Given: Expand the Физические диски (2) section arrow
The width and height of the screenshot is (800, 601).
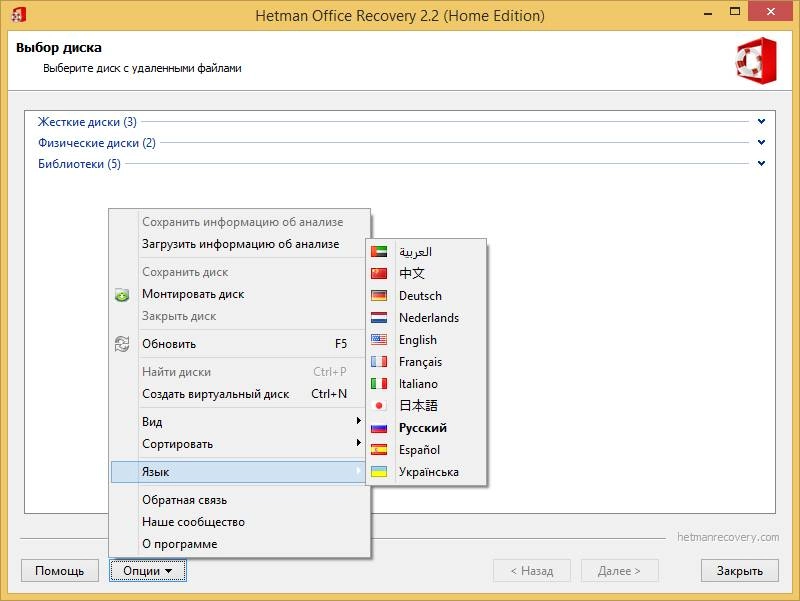Looking at the screenshot, I should pos(761,142).
